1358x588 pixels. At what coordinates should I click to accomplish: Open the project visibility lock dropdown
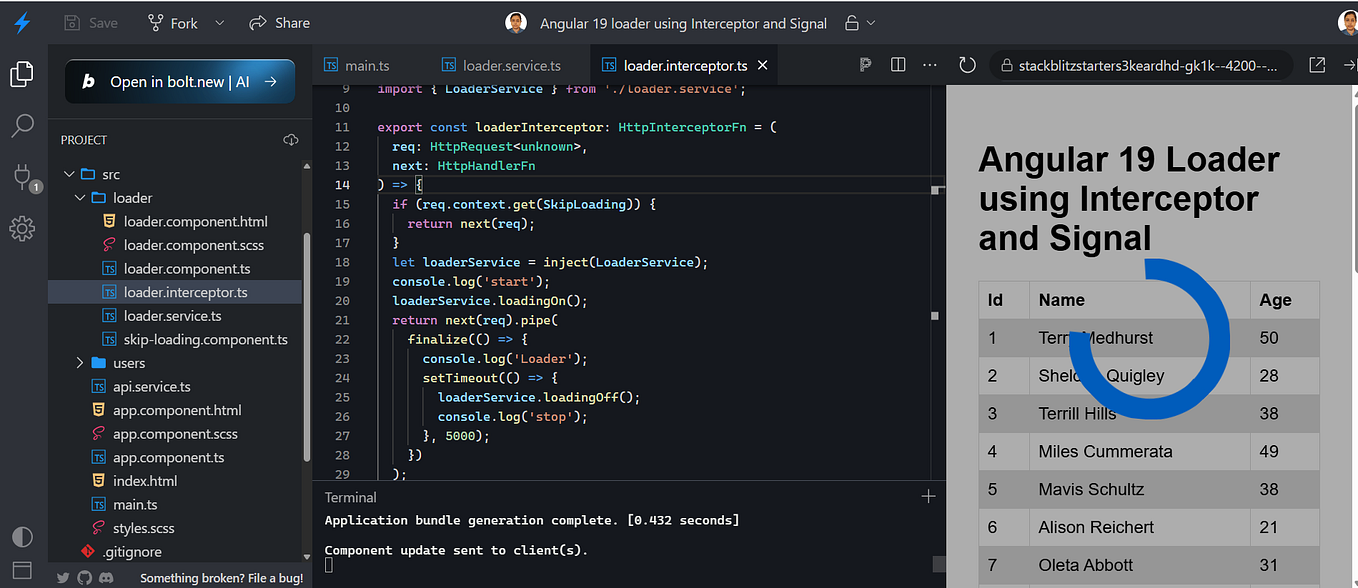(x=860, y=23)
